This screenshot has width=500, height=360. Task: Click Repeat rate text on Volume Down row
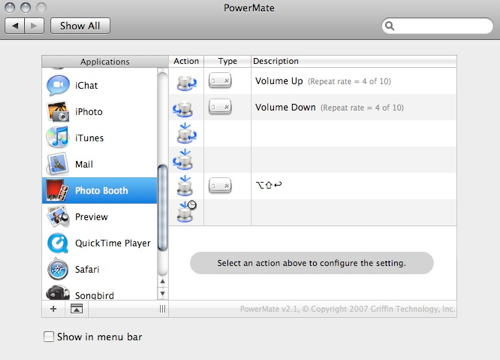pyautogui.click(x=362, y=108)
